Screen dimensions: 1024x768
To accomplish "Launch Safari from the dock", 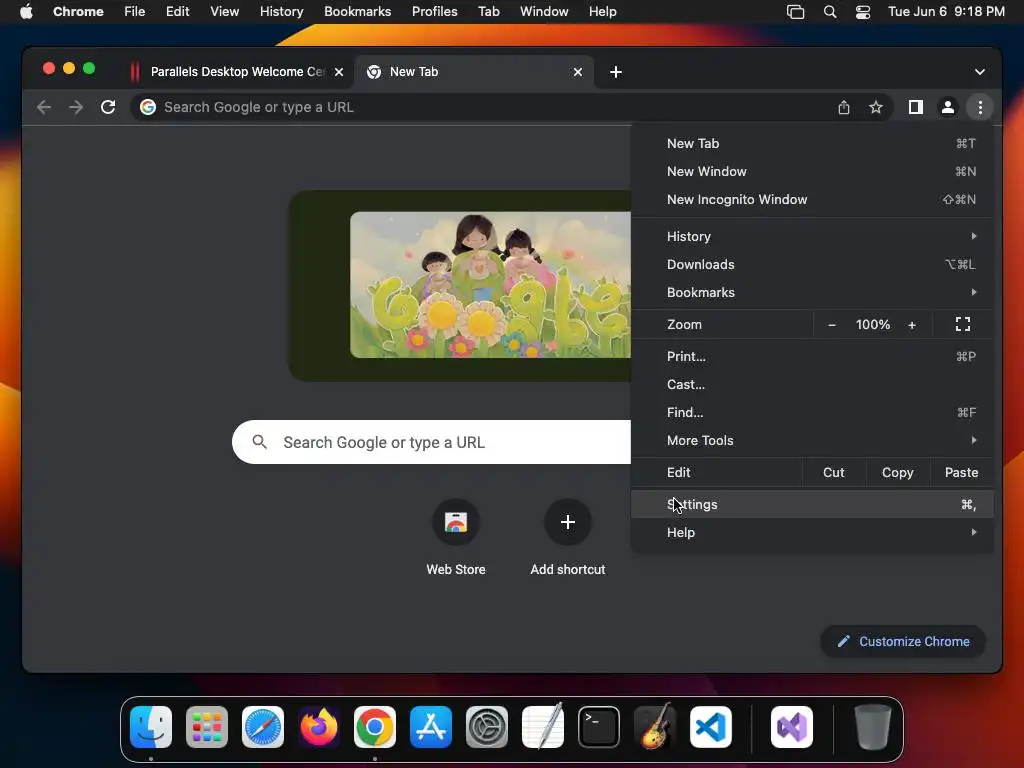I will tap(263, 727).
